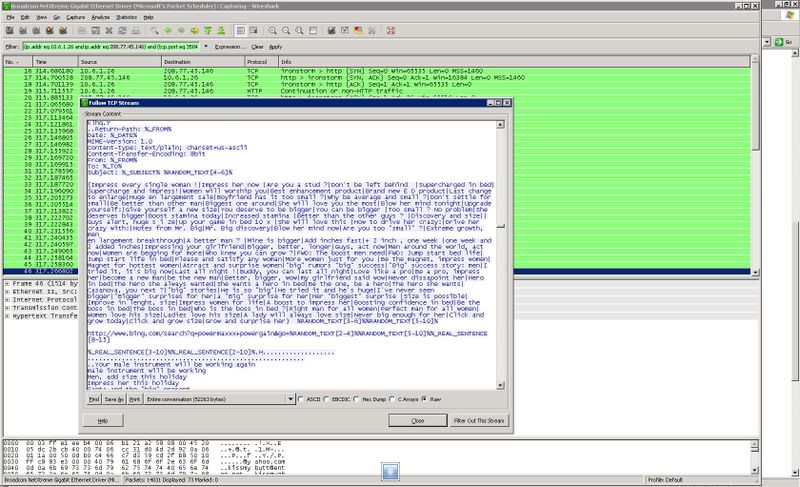The height and width of the screenshot is (487, 800).
Task: Toggle packet colorize toolbar icon
Action: pos(240,31)
